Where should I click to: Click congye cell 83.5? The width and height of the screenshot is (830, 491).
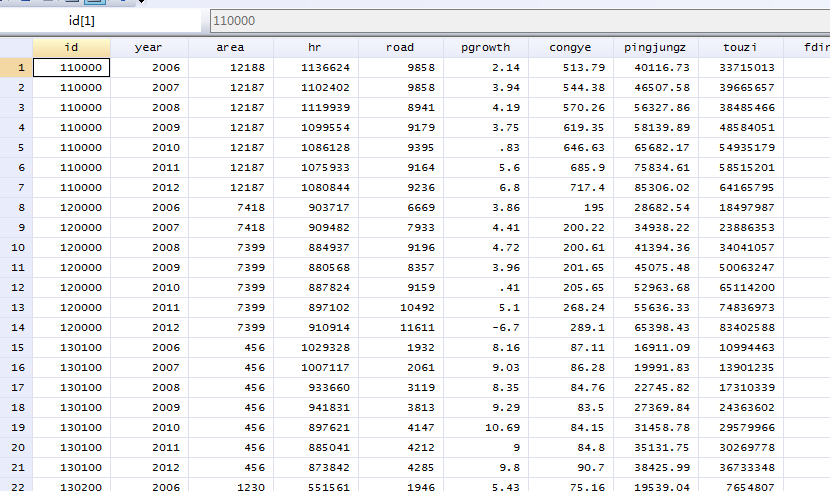[x=571, y=407]
